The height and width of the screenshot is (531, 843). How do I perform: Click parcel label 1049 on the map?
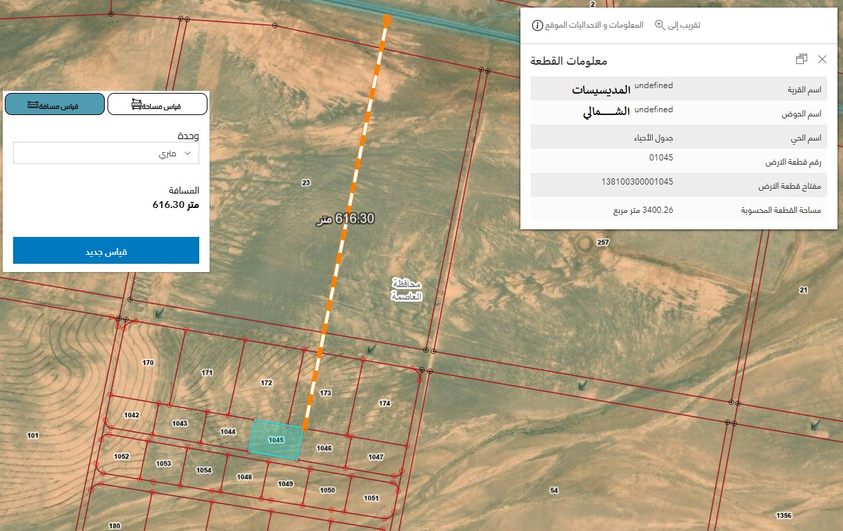coord(285,484)
